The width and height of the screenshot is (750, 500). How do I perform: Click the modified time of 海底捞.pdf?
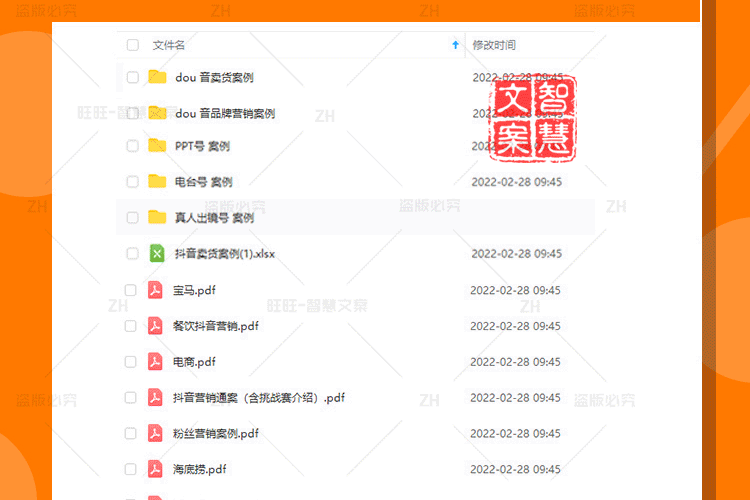[515, 469]
